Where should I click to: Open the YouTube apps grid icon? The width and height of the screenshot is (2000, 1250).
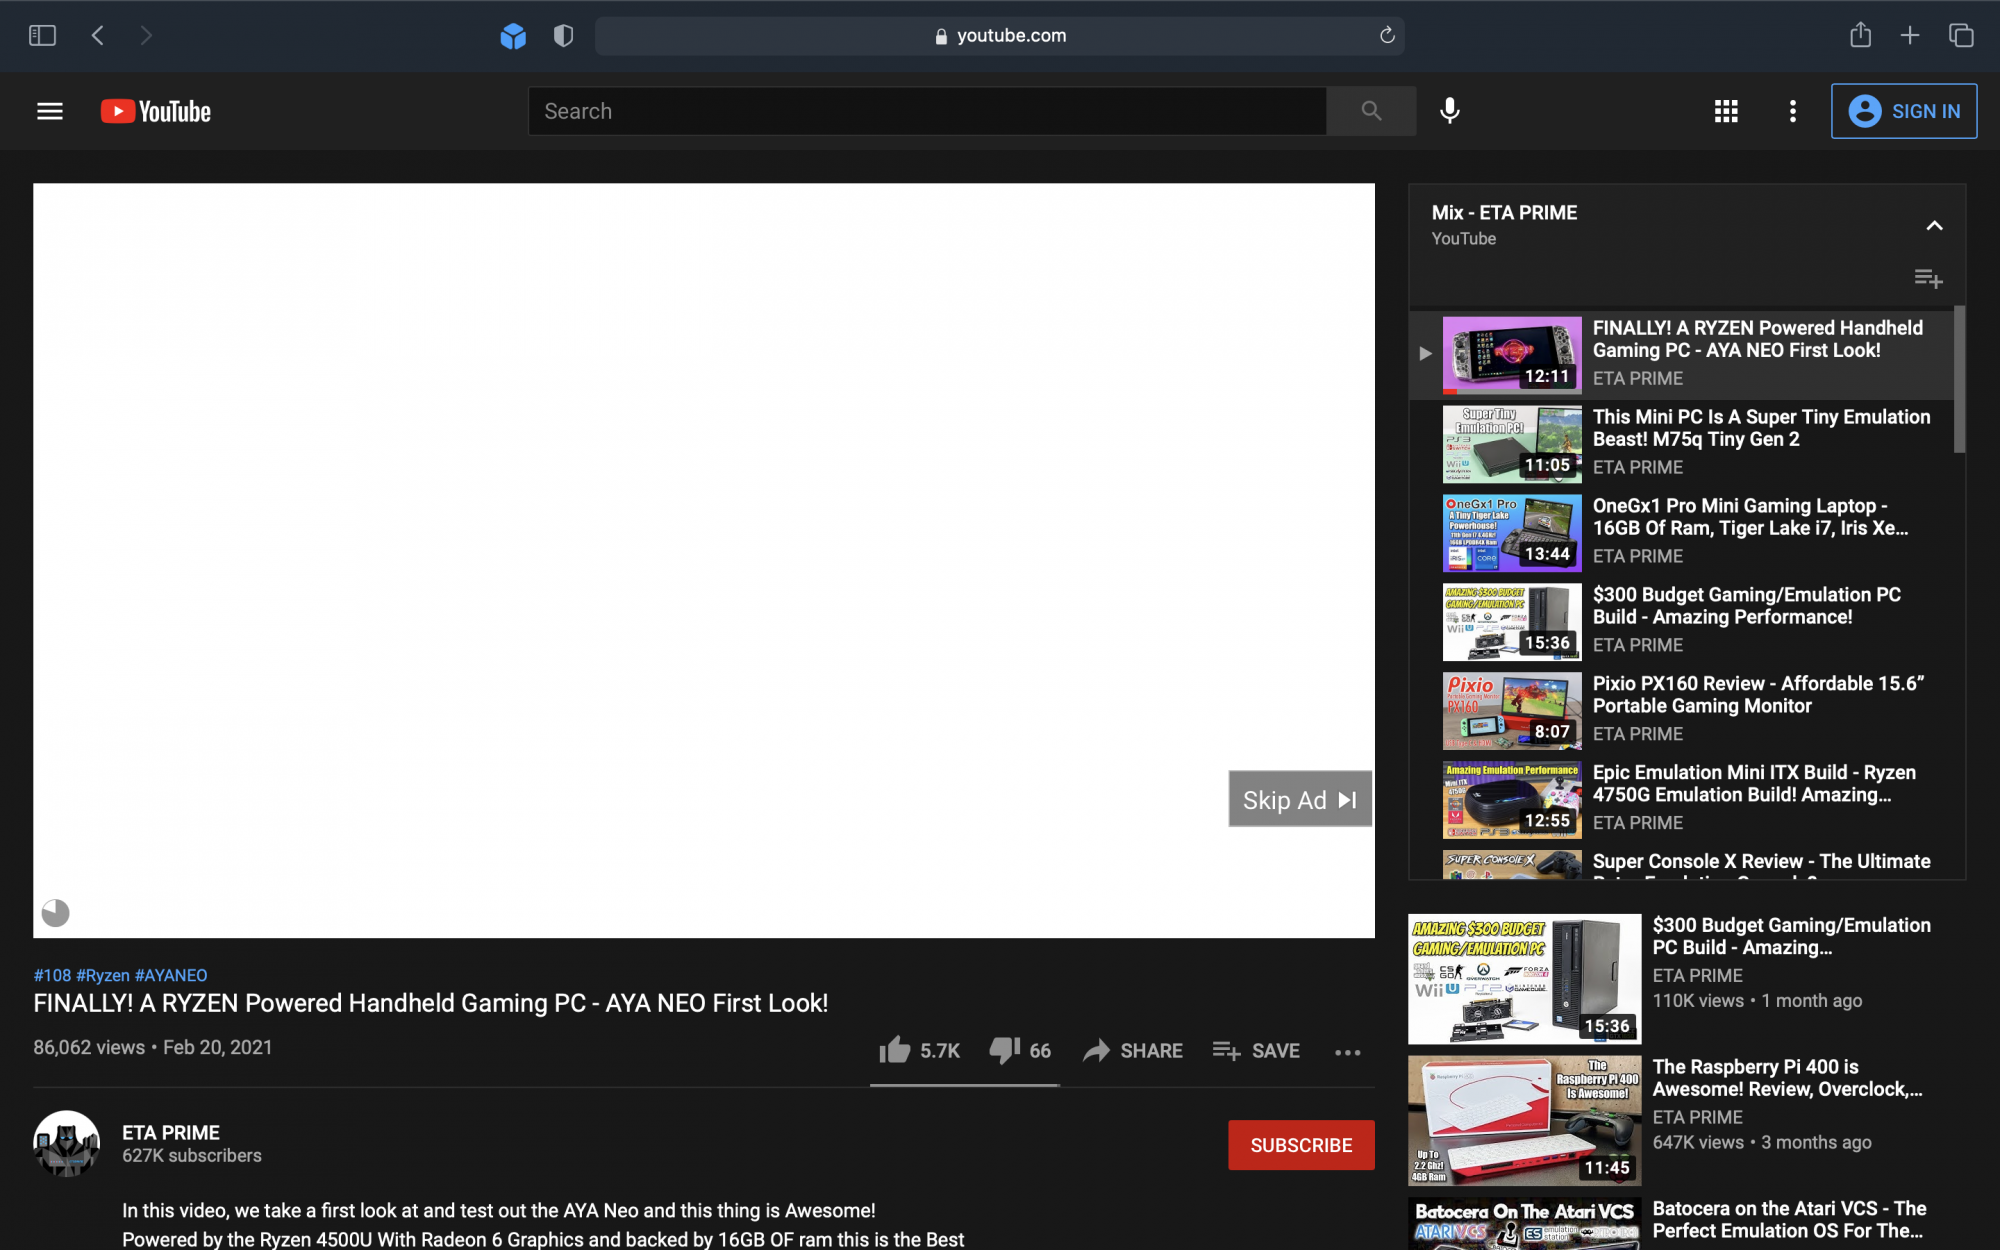[1726, 111]
